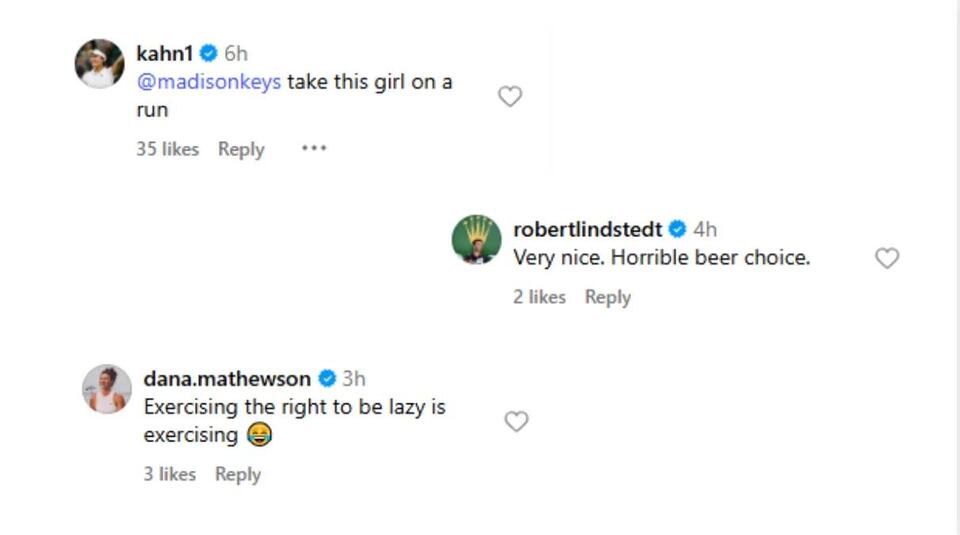
Task: Open the three-dot options on kahn1's comment
Action: pos(314,149)
